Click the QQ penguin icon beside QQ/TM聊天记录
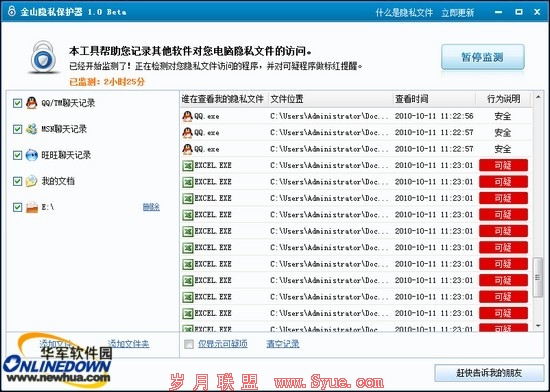550x392 pixels. coord(32,103)
